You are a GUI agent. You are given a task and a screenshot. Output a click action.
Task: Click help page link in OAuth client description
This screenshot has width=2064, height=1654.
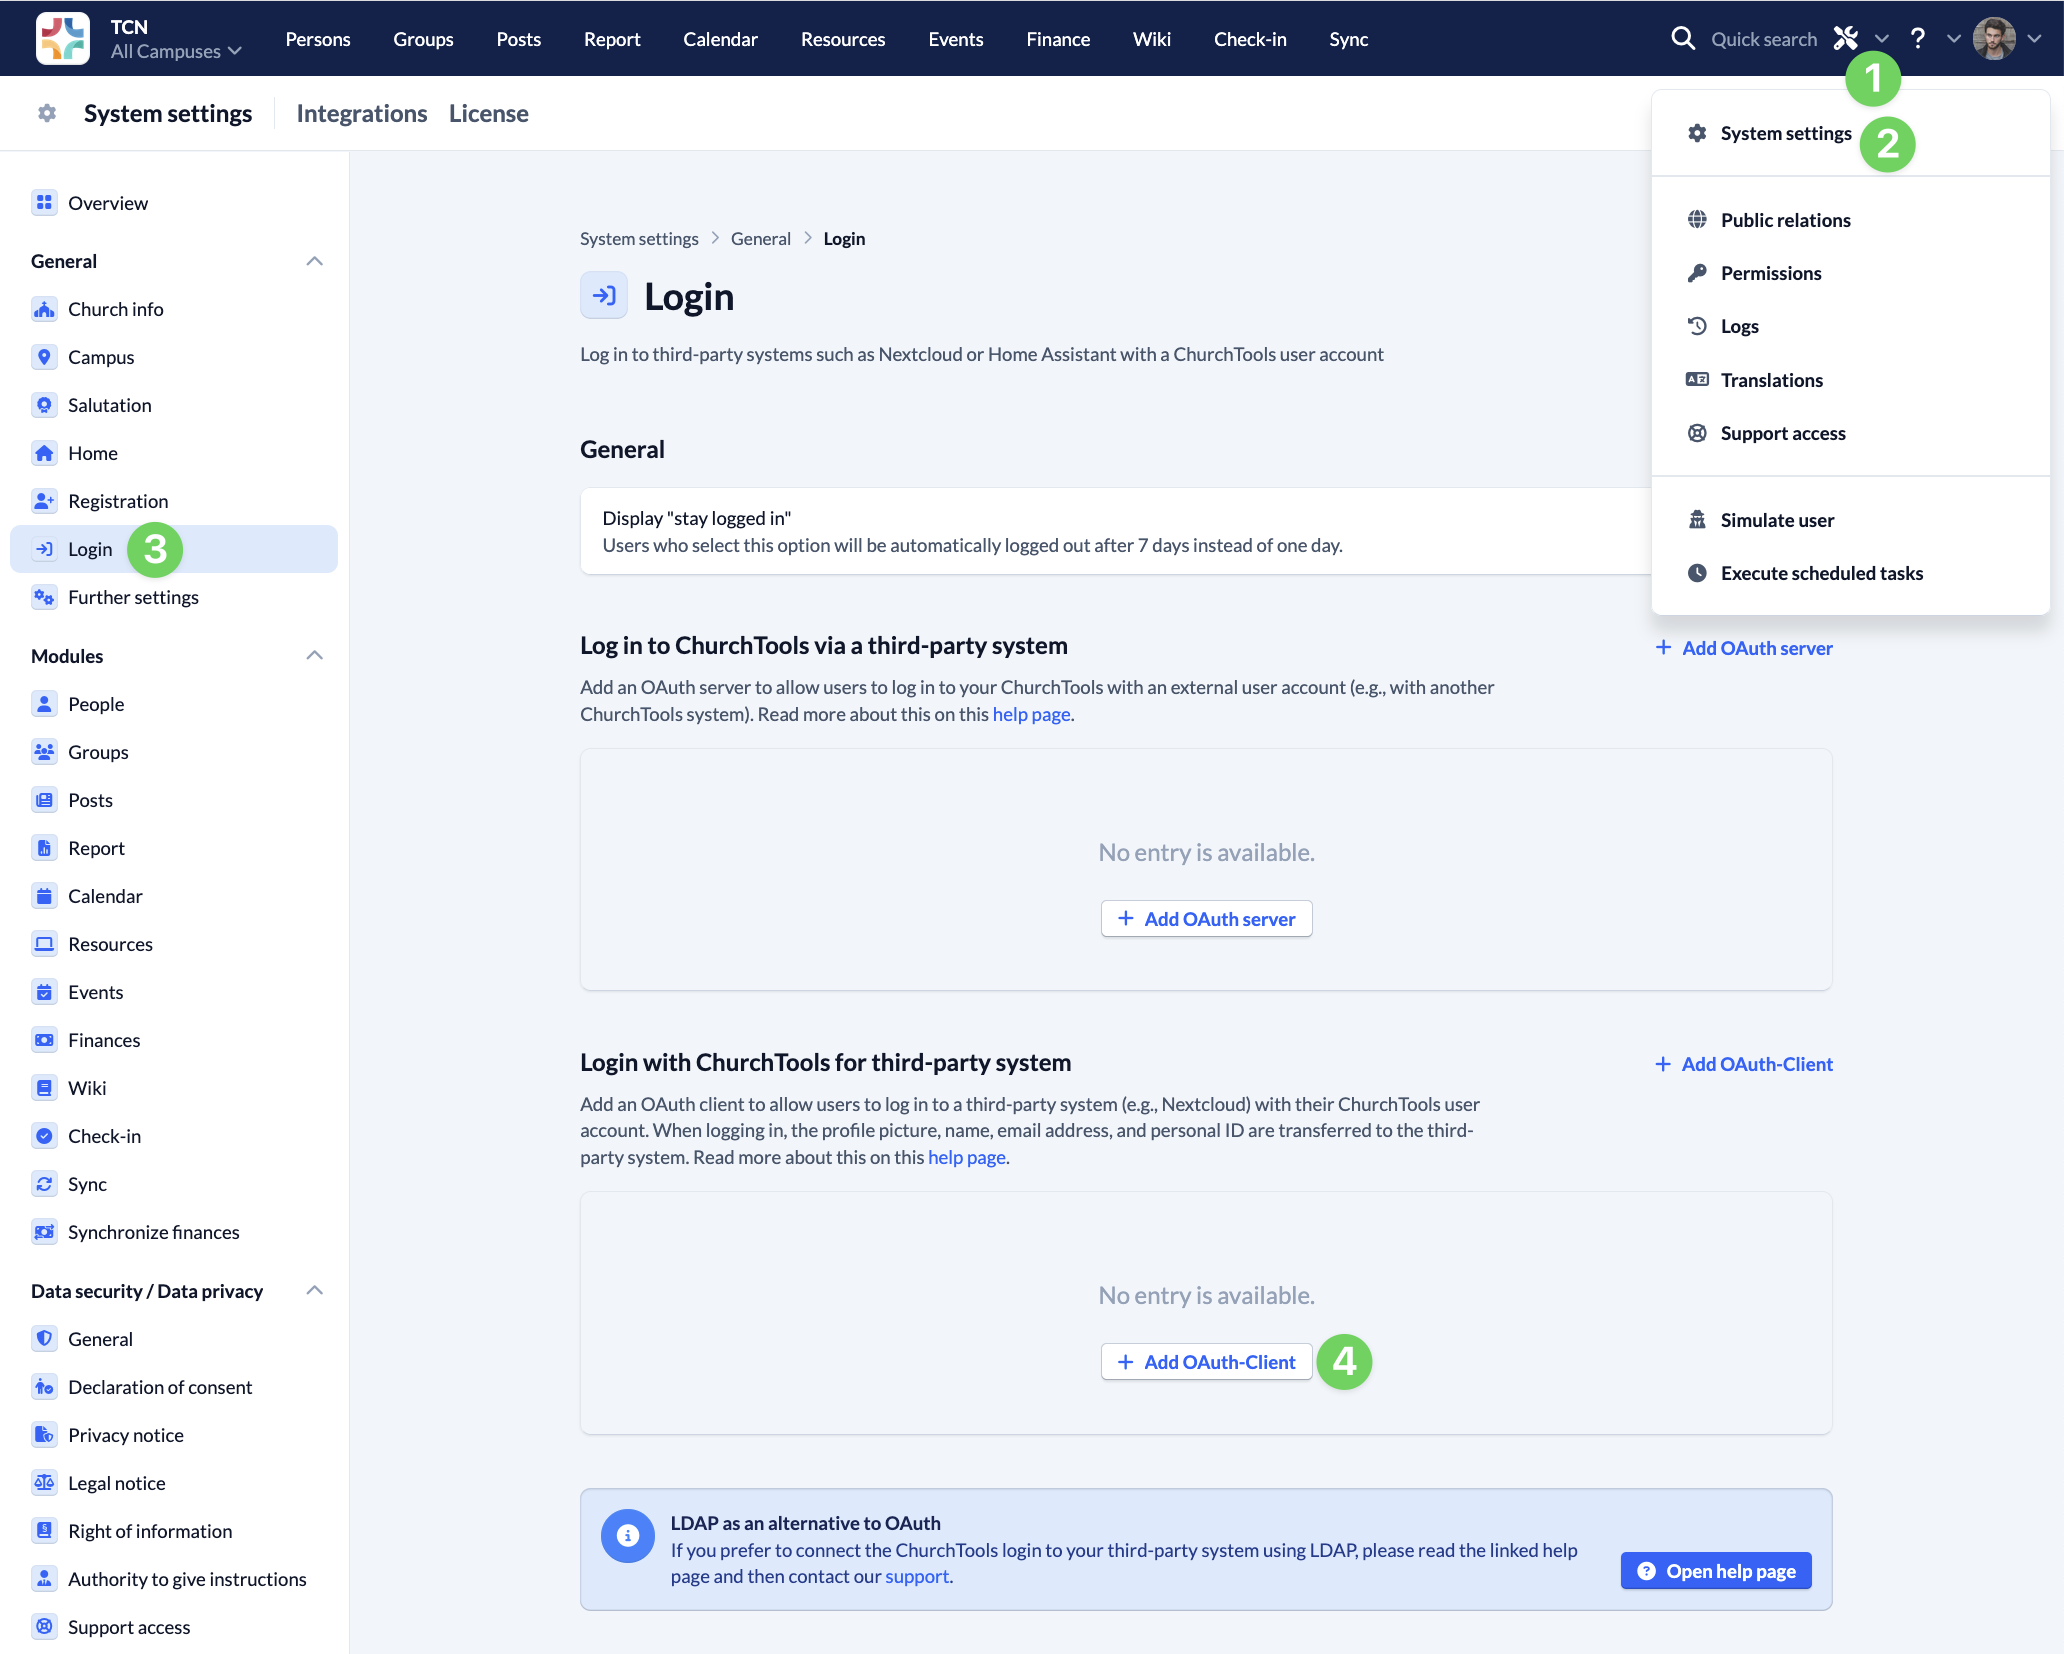click(967, 1157)
